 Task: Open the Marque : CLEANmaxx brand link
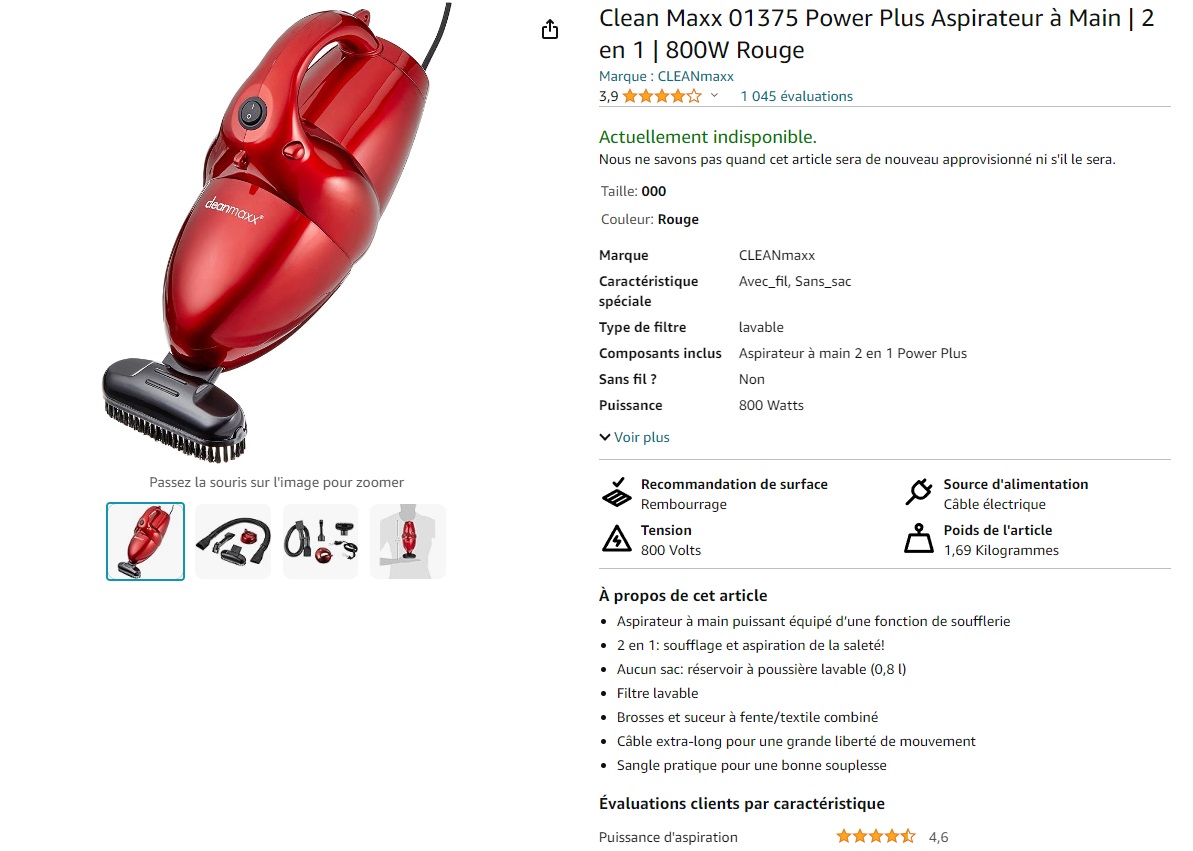click(666, 76)
